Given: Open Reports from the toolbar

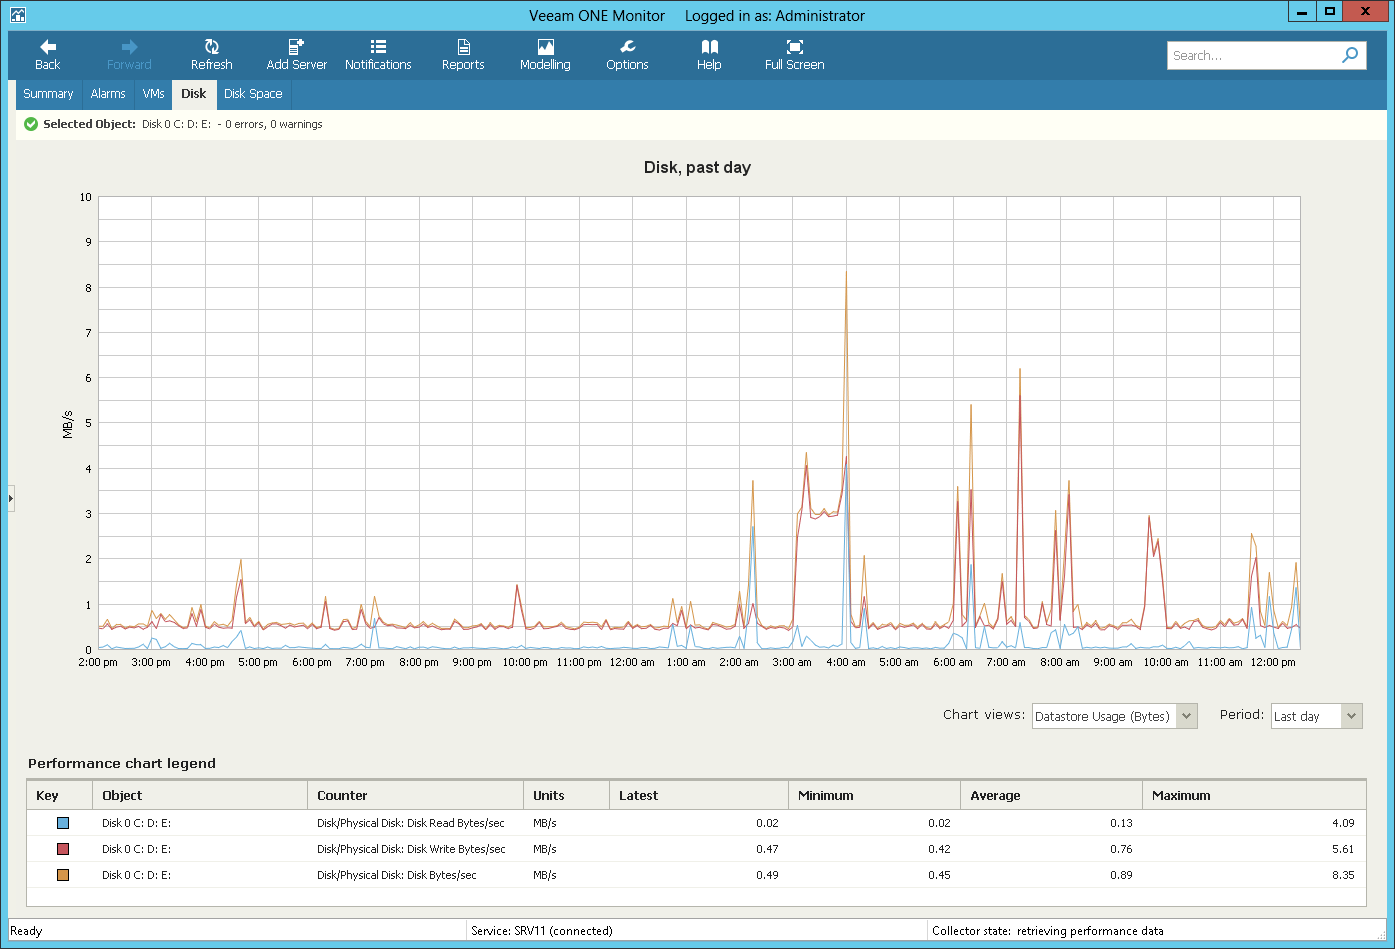Looking at the screenshot, I should pos(463,55).
